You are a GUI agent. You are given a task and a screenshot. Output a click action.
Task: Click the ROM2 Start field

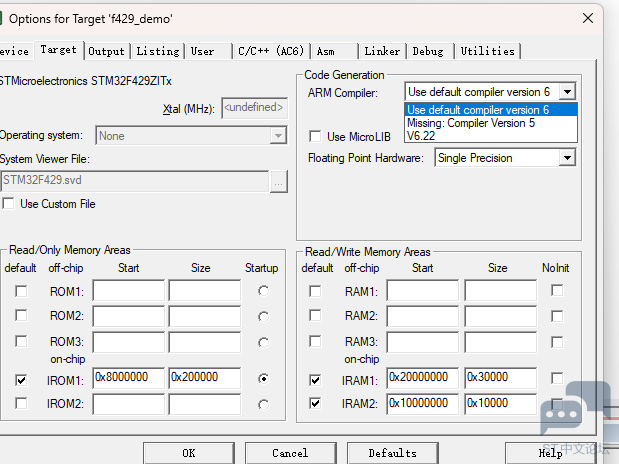click(x=129, y=316)
